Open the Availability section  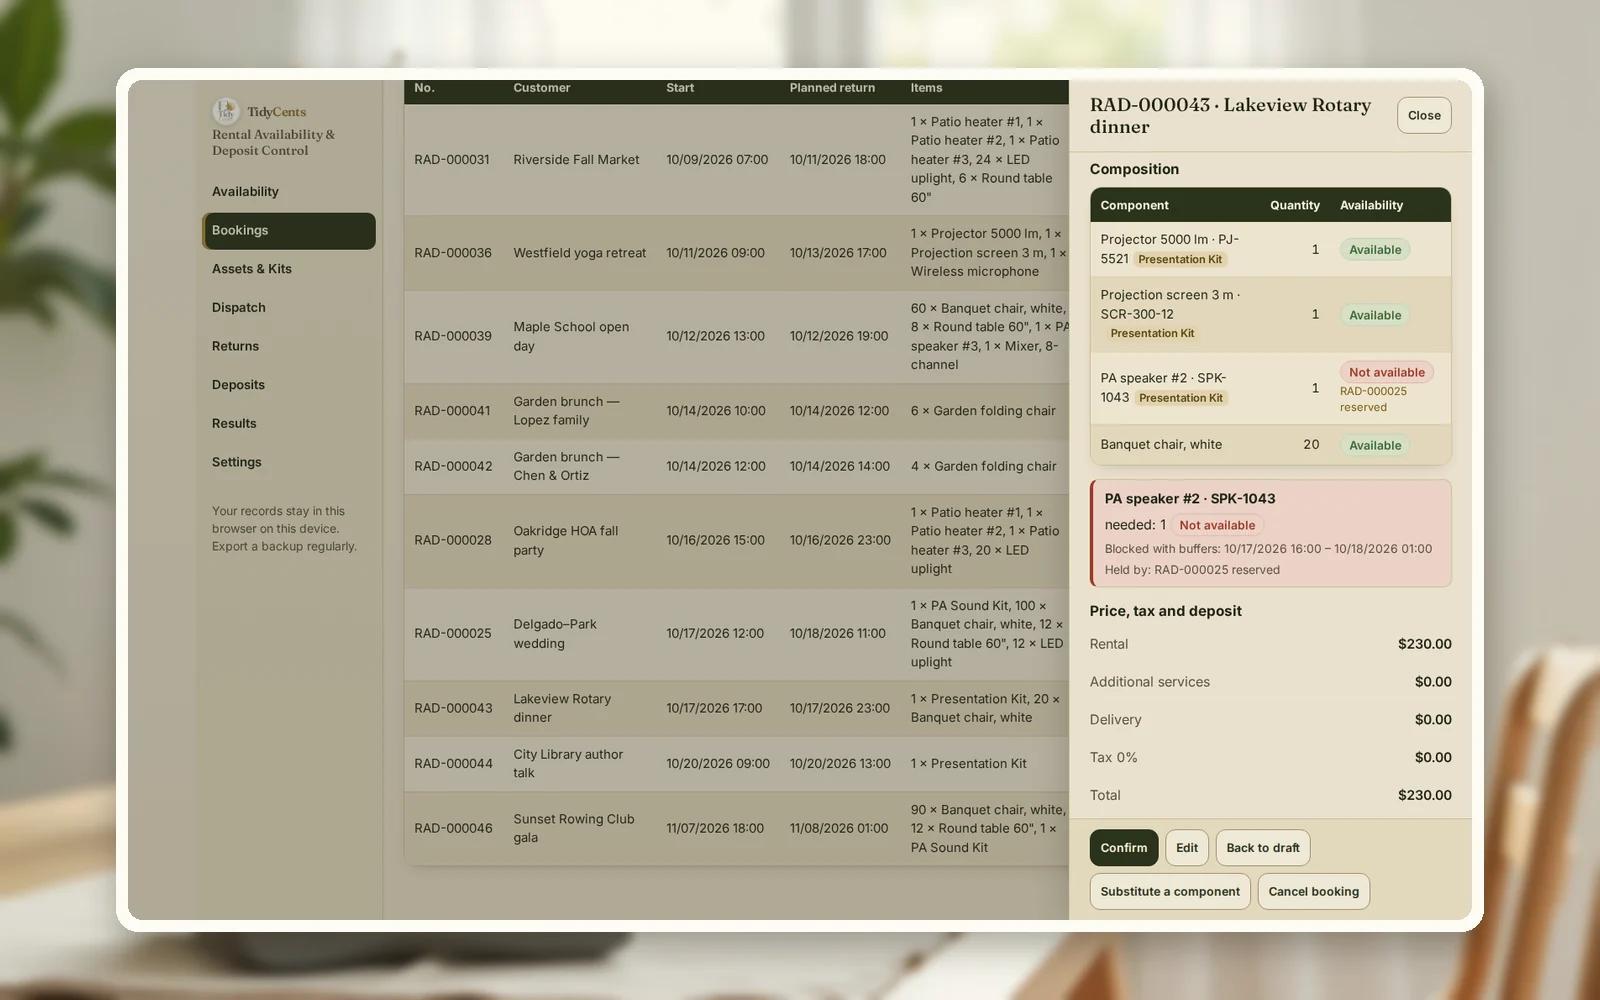pos(289,192)
